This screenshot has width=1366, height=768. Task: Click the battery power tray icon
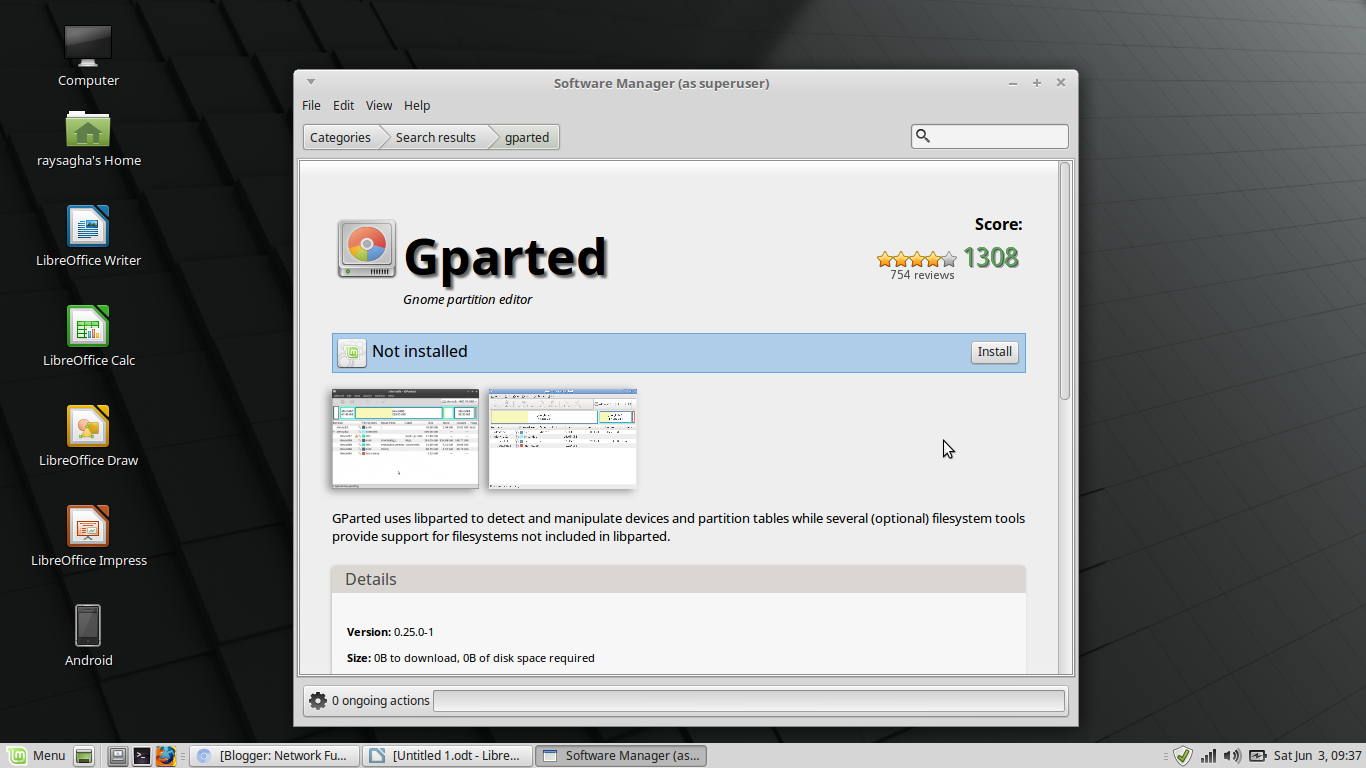pos(1257,756)
